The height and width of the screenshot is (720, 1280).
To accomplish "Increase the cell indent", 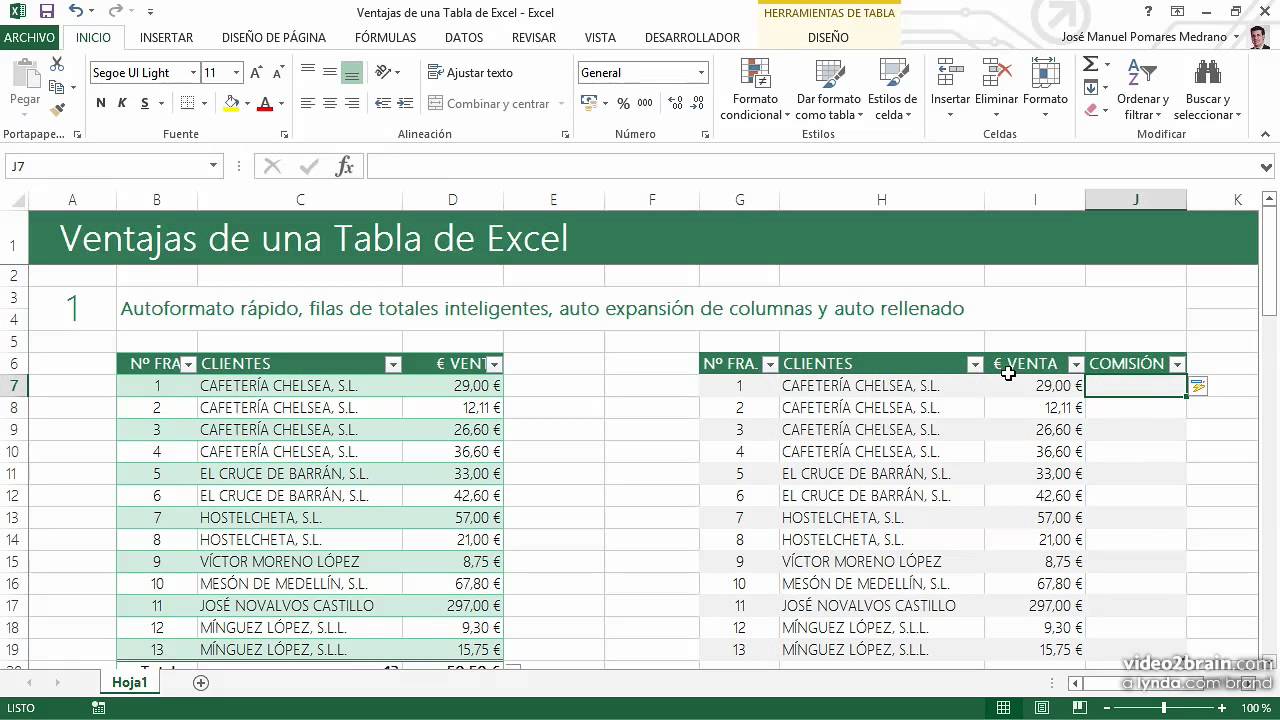I will coord(405,103).
